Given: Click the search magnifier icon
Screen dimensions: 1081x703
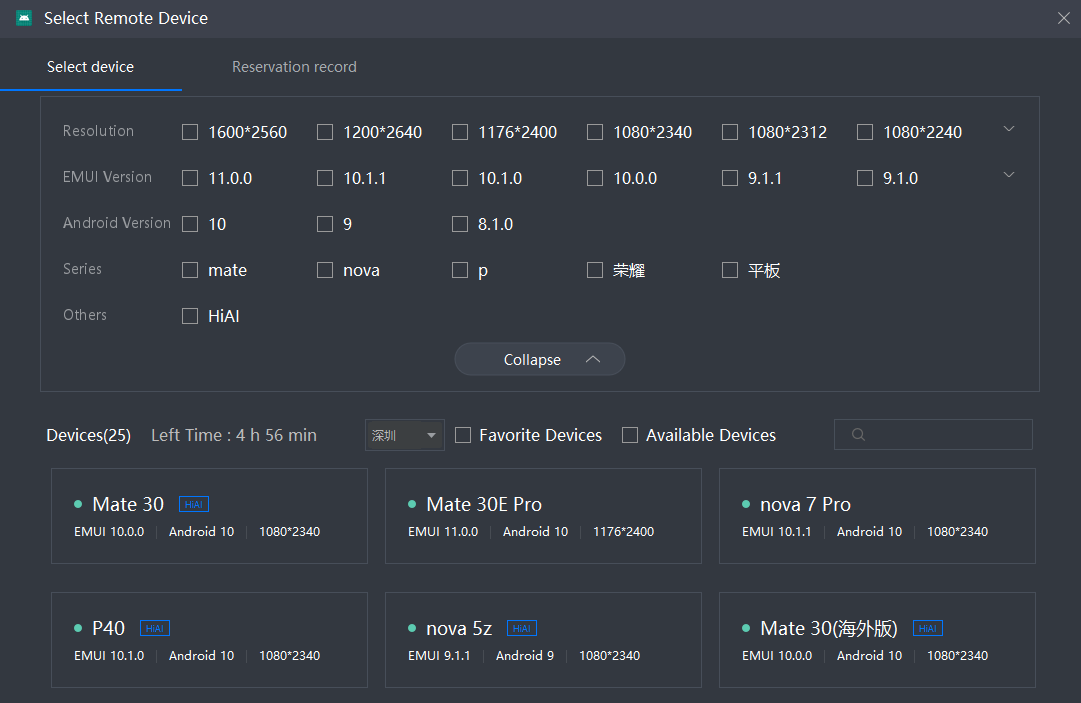Looking at the screenshot, I should pos(857,435).
